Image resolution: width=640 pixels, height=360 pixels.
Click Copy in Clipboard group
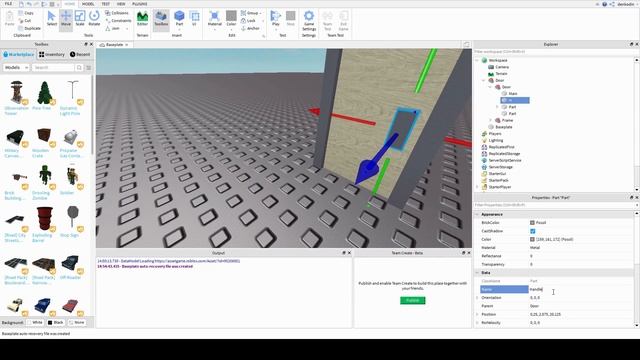[x=26, y=13]
